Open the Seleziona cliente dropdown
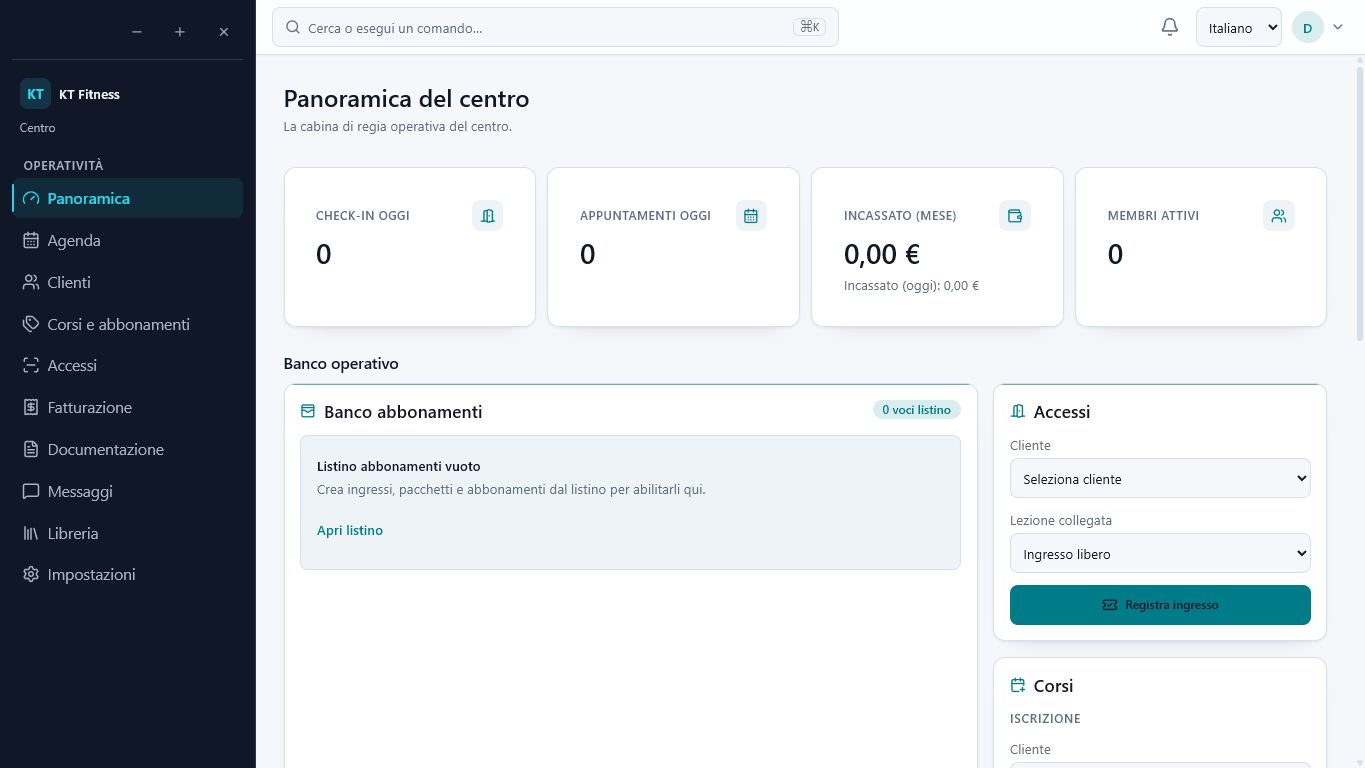 [x=1160, y=478]
